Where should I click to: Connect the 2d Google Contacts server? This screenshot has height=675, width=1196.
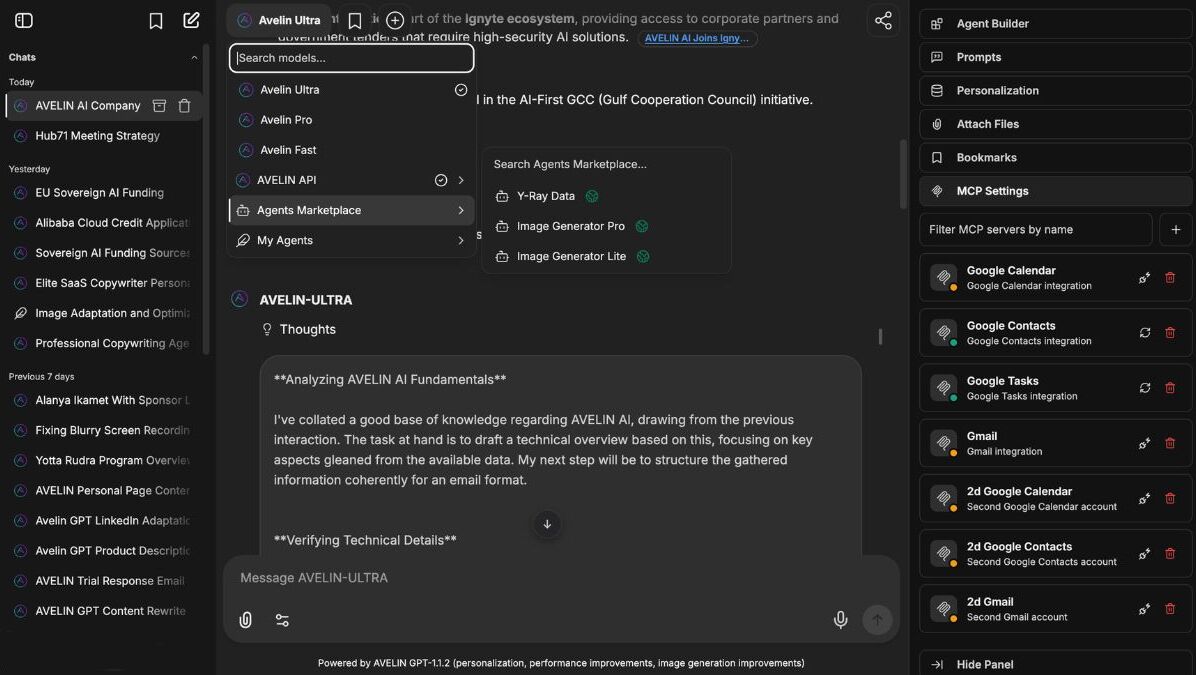[x=1145, y=554]
